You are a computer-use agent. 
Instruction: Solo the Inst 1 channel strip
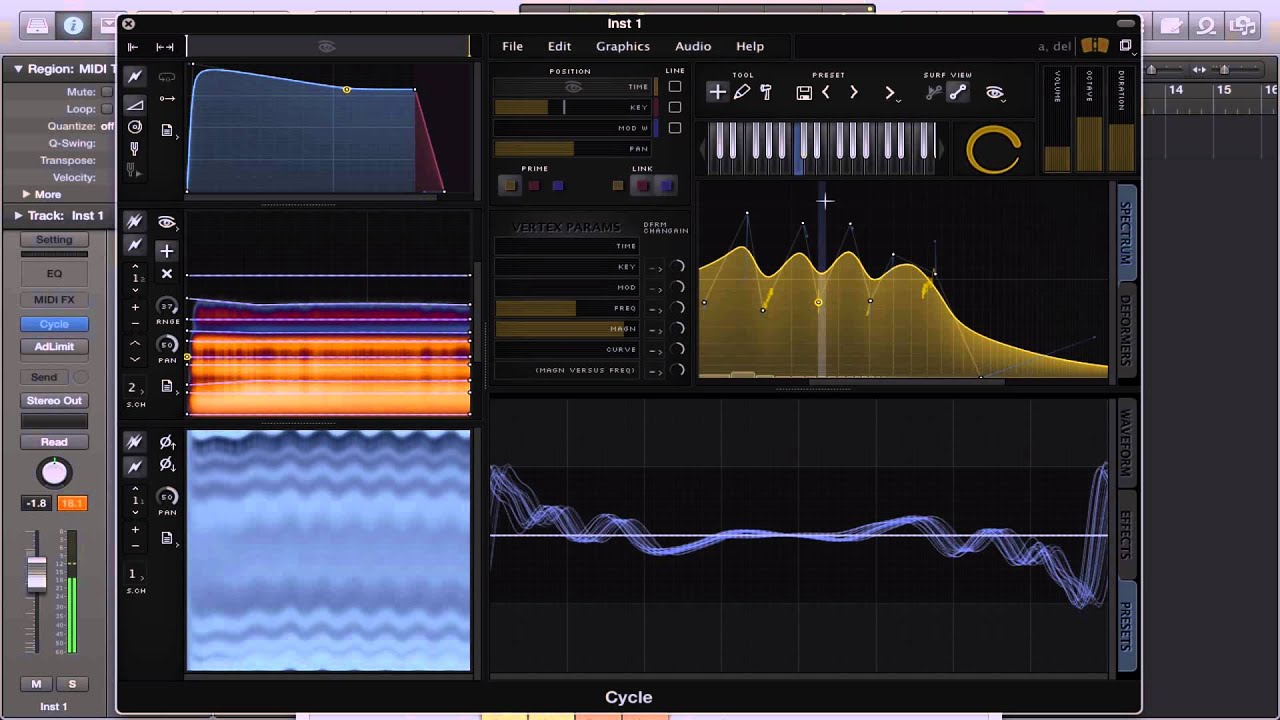coord(72,684)
